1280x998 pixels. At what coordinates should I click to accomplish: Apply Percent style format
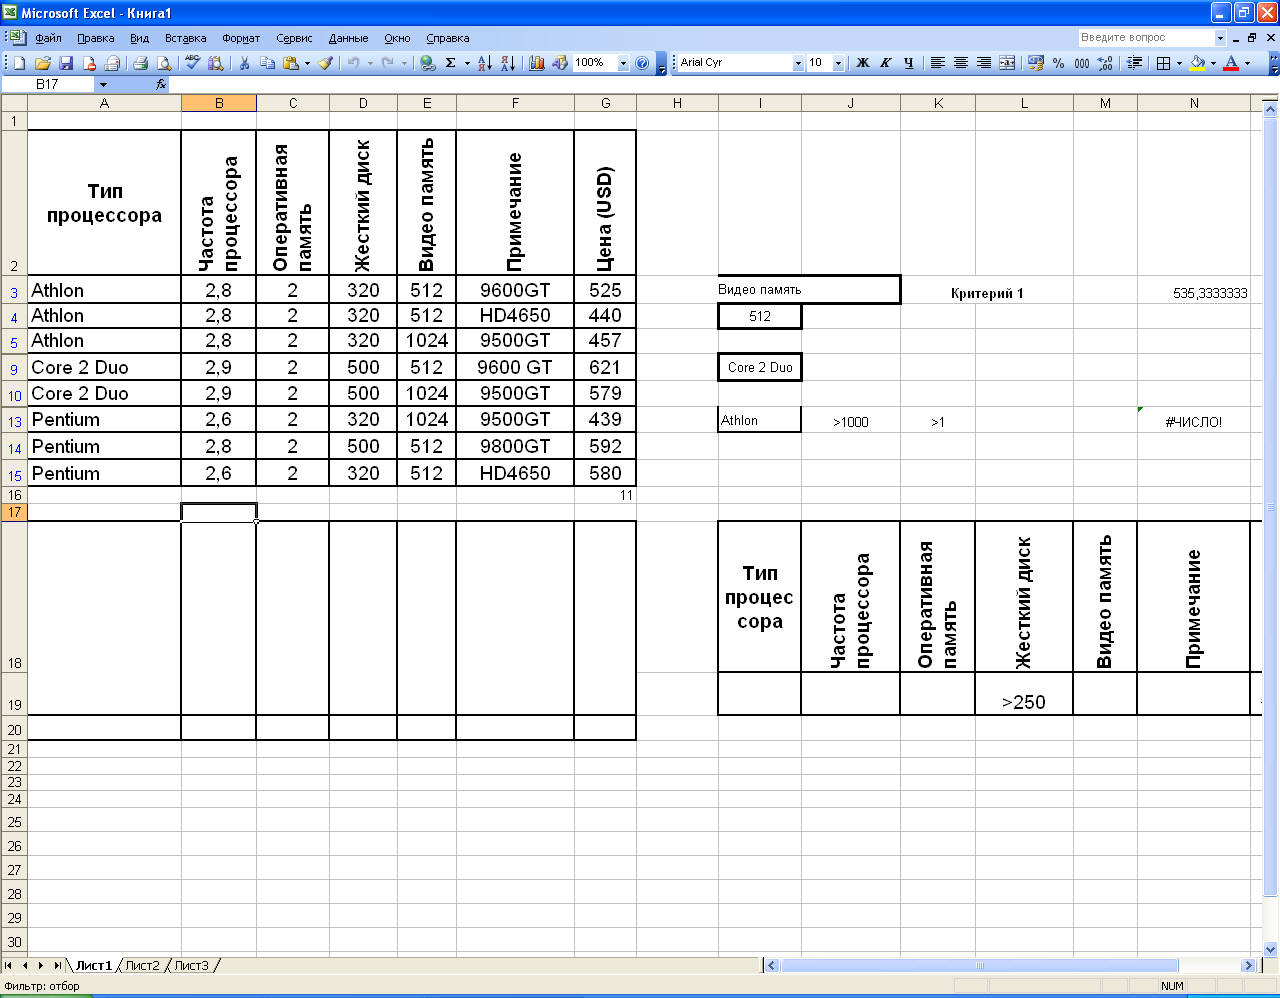point(1059,63)
